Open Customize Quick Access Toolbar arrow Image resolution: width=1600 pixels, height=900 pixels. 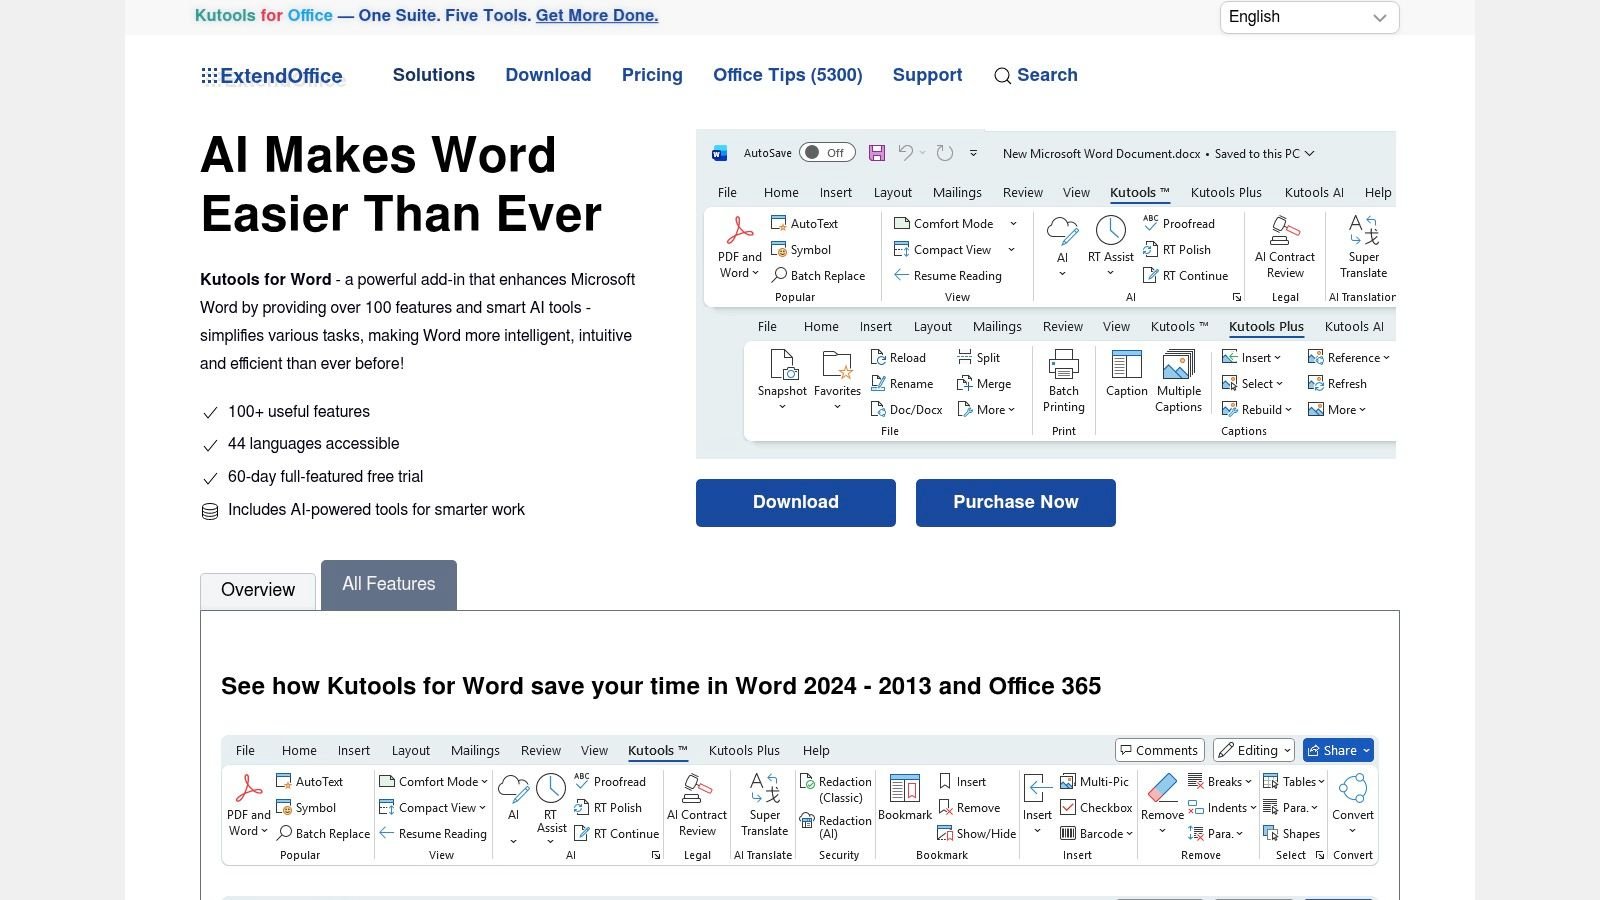click(973, 153)
